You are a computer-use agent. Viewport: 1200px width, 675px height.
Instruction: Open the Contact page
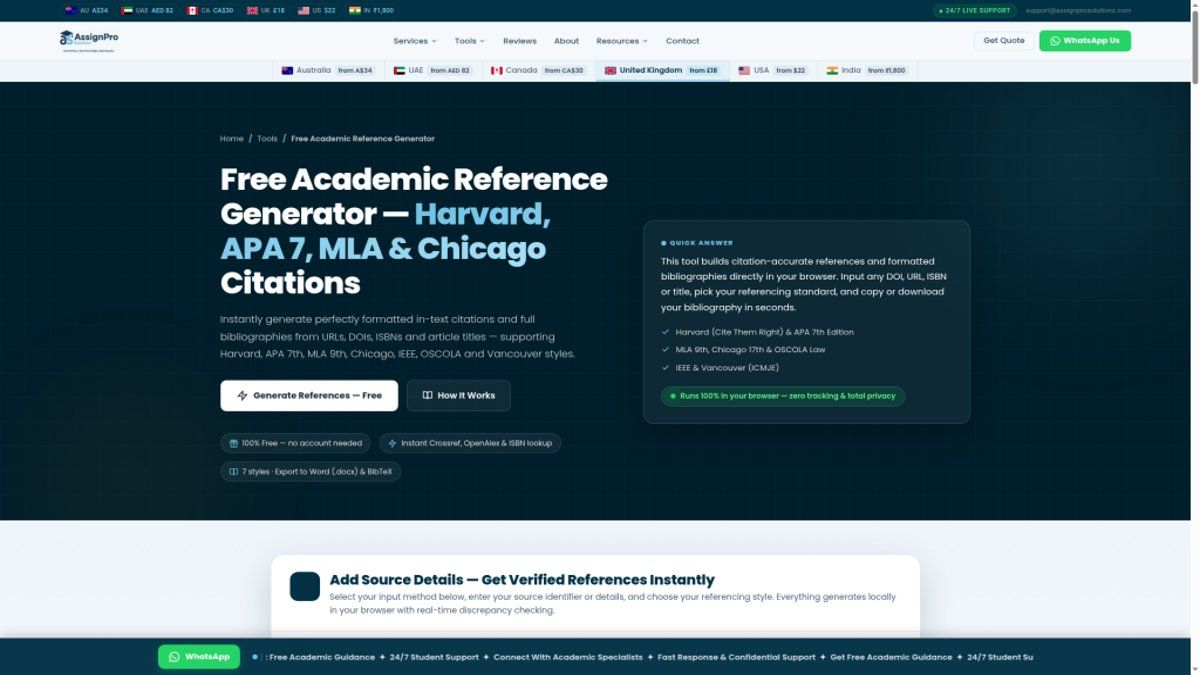pos(682,41)
